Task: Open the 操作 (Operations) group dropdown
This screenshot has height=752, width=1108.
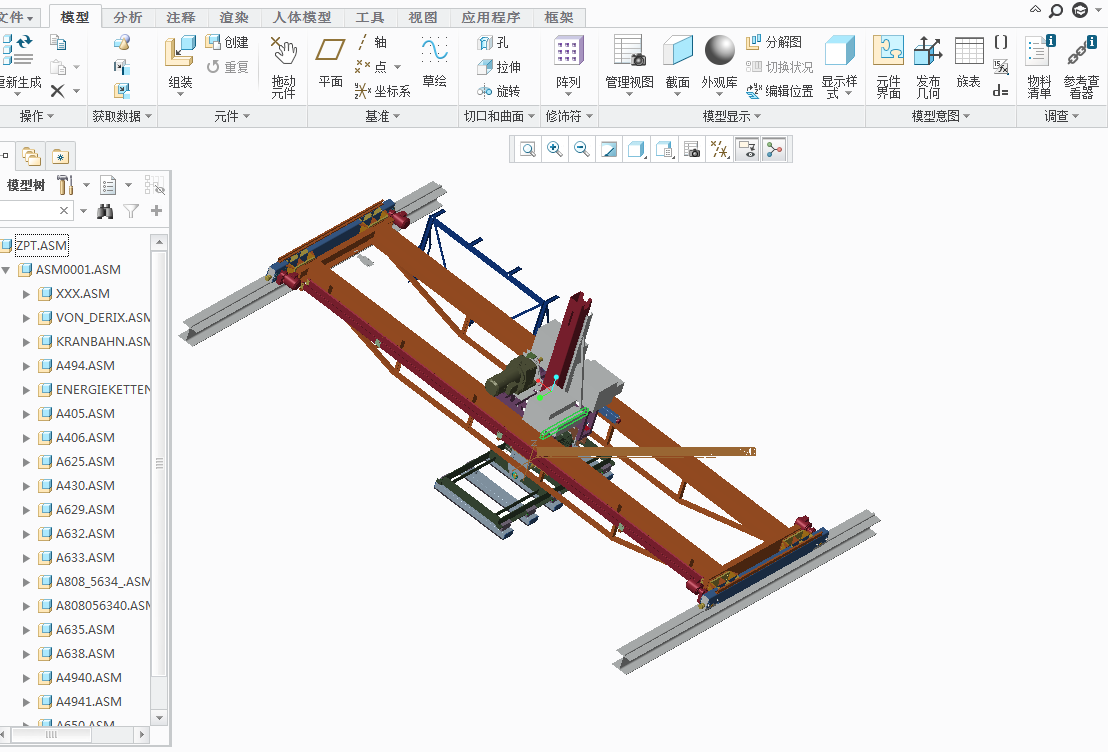Action: pyautogui.click(x=36, y=116)
